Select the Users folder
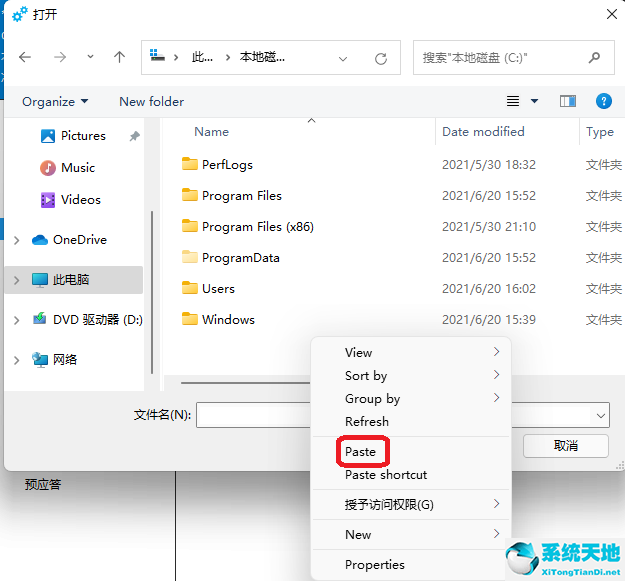 218,289
